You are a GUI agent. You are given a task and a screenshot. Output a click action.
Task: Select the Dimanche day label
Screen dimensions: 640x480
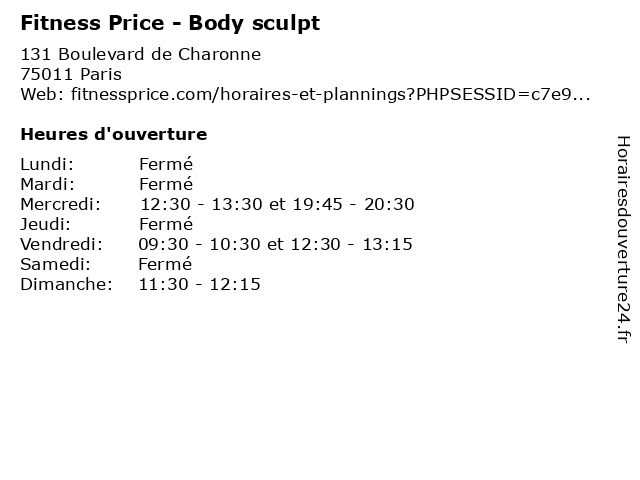click(66, 284)
